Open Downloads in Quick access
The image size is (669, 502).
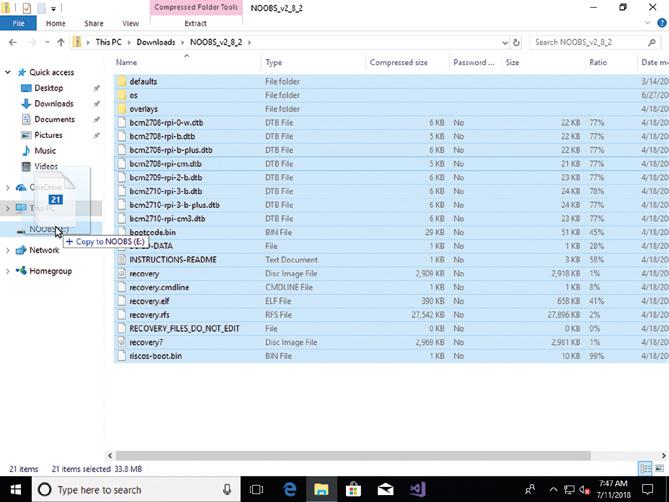tap(54, 104)
